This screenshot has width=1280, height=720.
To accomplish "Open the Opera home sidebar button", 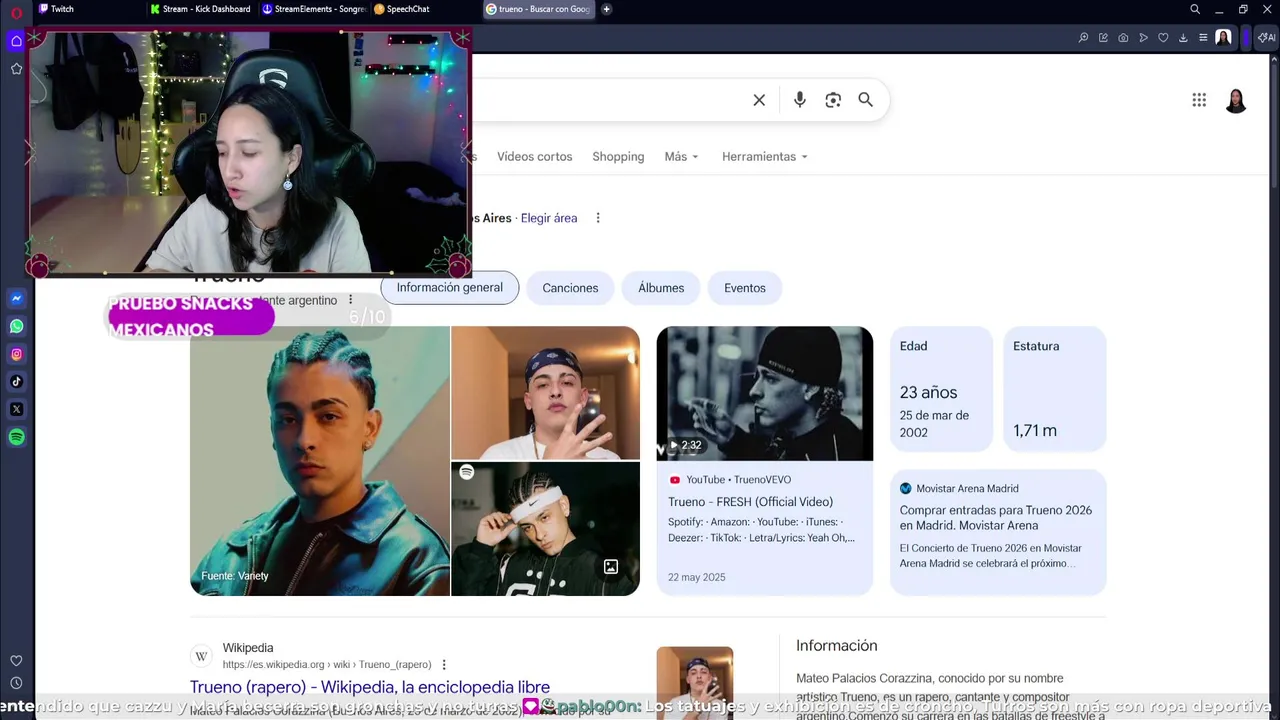I will tap(16, 41).
